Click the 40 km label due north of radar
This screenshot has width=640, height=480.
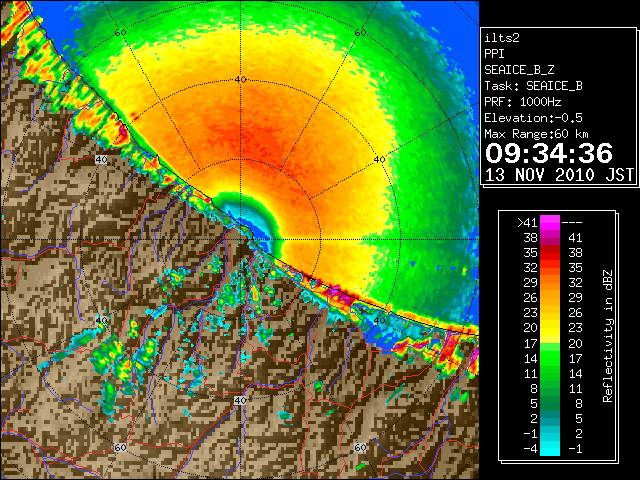pos(240,79)
